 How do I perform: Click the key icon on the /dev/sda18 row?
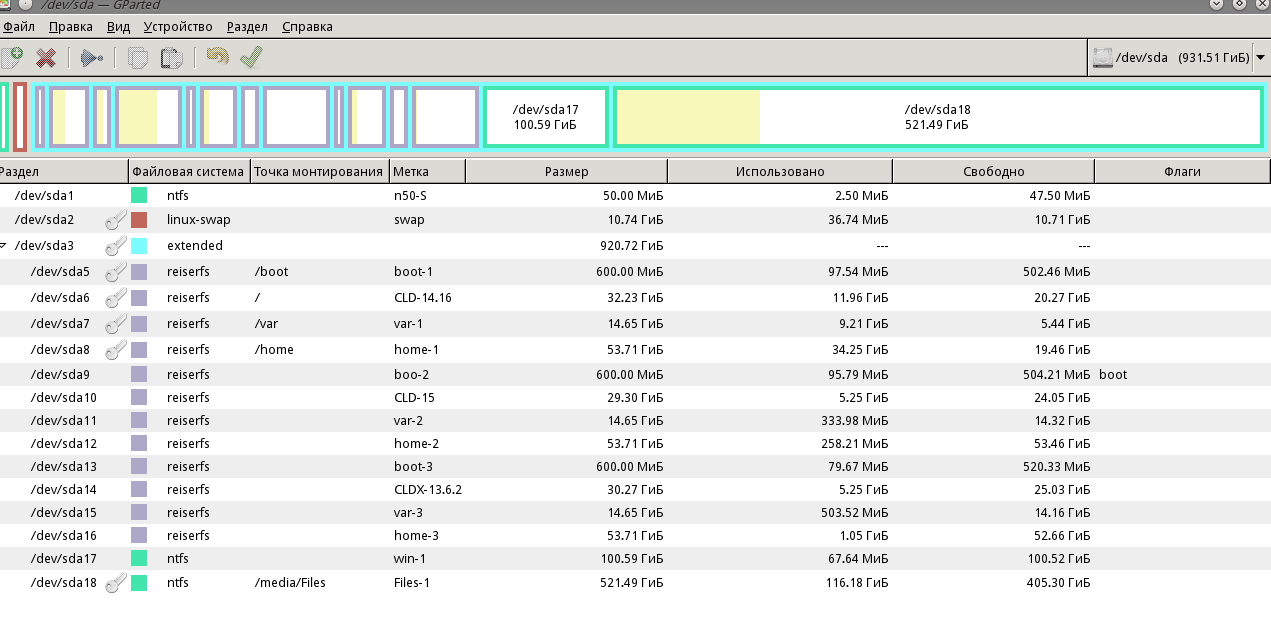[x=116, y=582]
